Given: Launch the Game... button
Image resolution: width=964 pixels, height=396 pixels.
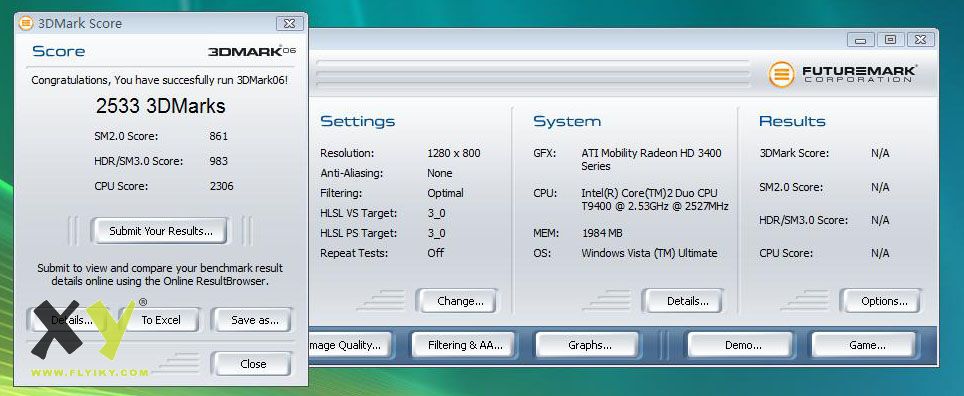Looking at the screenshot, I should (x=863, y=345).
